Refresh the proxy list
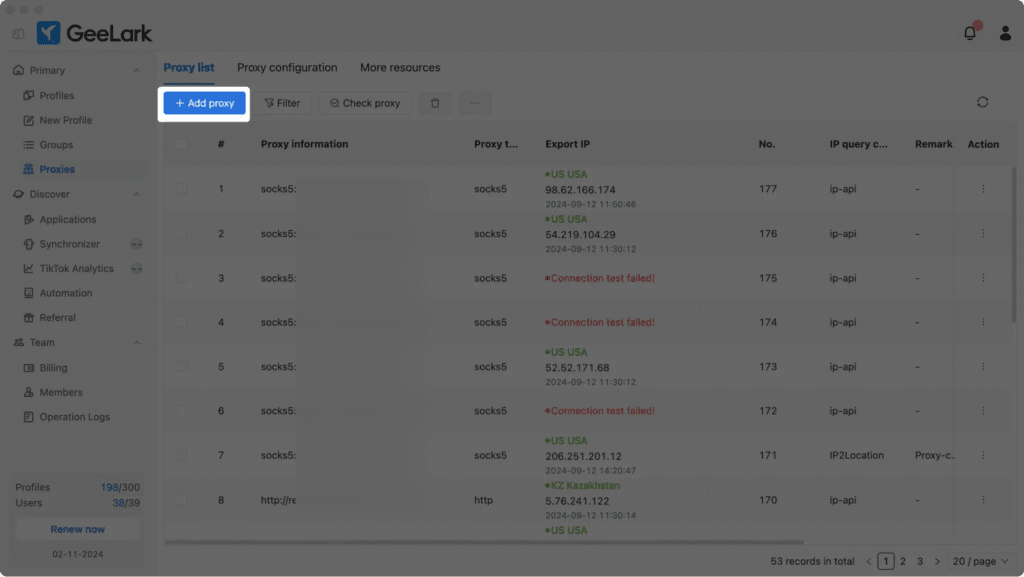 point(982,102)
